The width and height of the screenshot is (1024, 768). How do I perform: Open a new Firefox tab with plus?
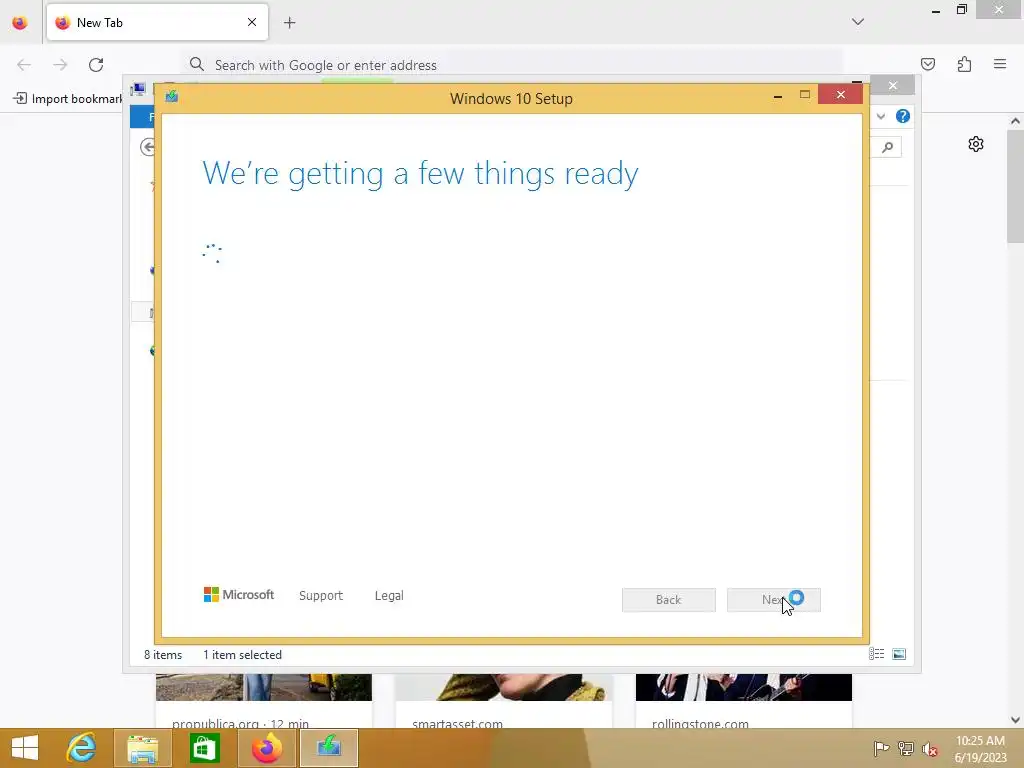[x=289, y=23]
